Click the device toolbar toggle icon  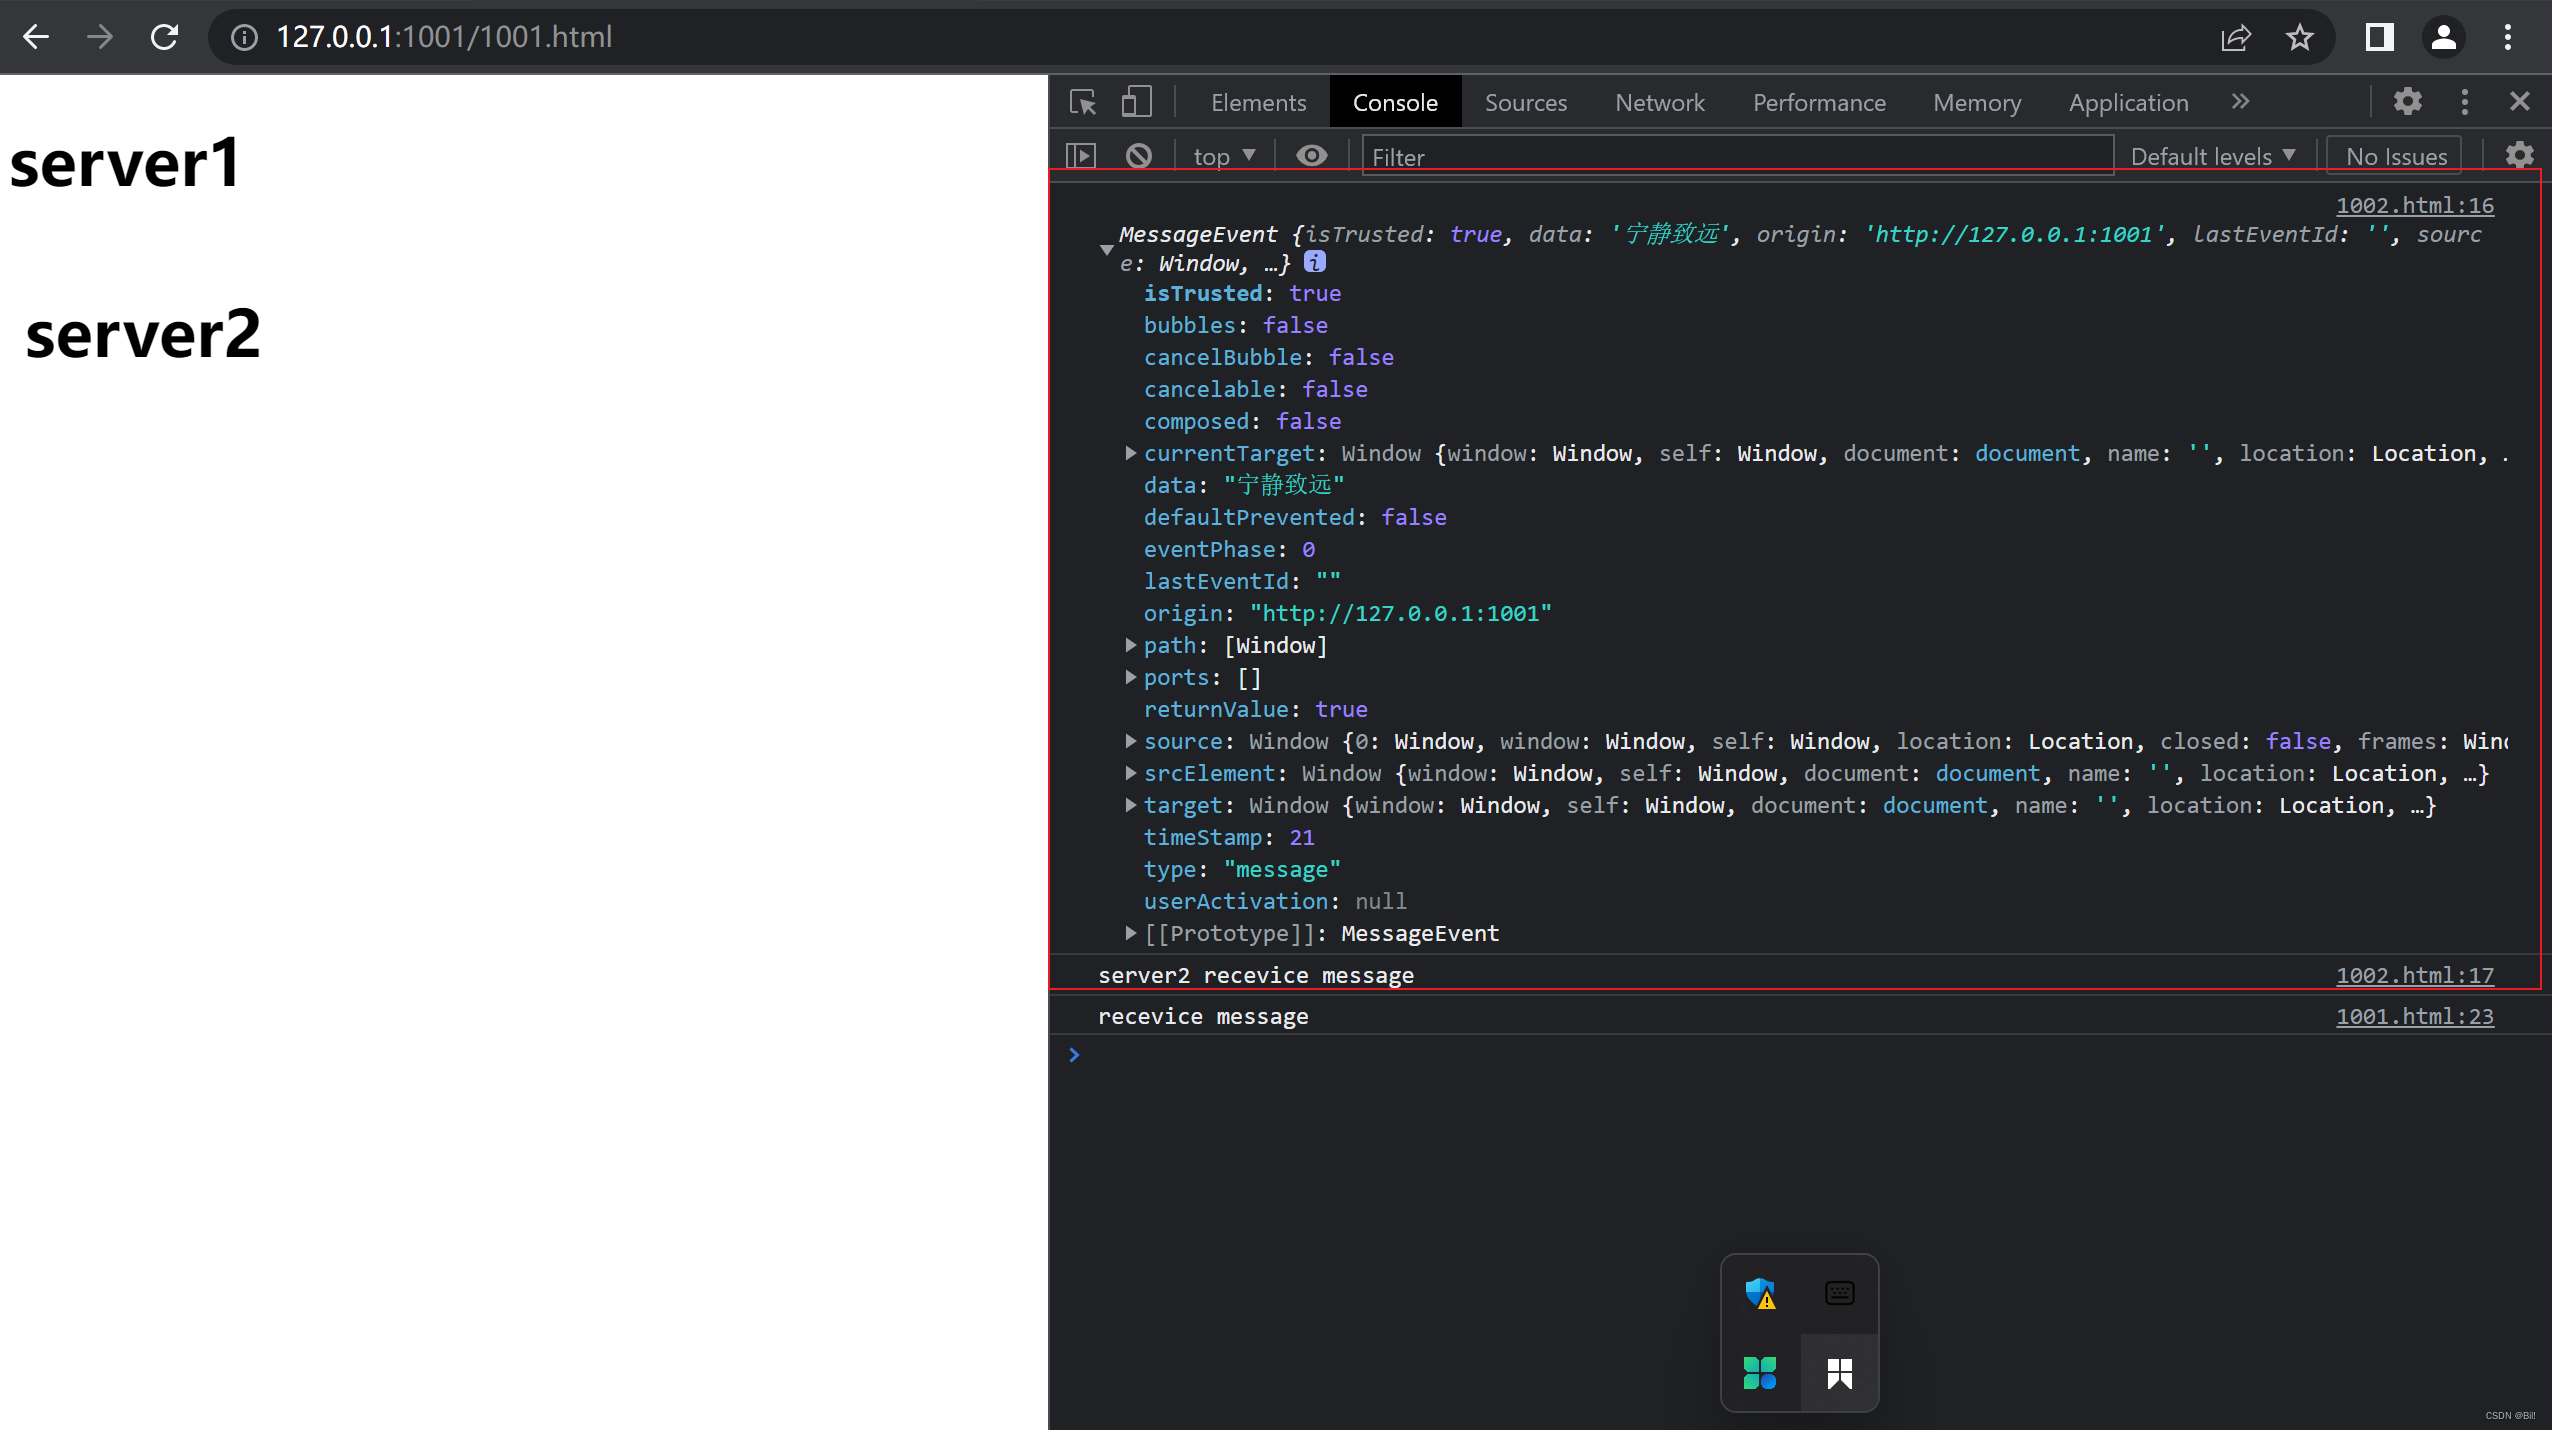point(1136,100)
